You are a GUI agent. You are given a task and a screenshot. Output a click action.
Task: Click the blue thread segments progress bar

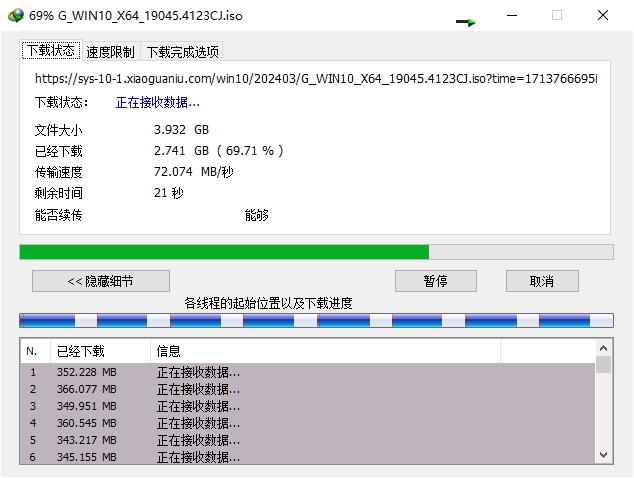coord(316,320)
